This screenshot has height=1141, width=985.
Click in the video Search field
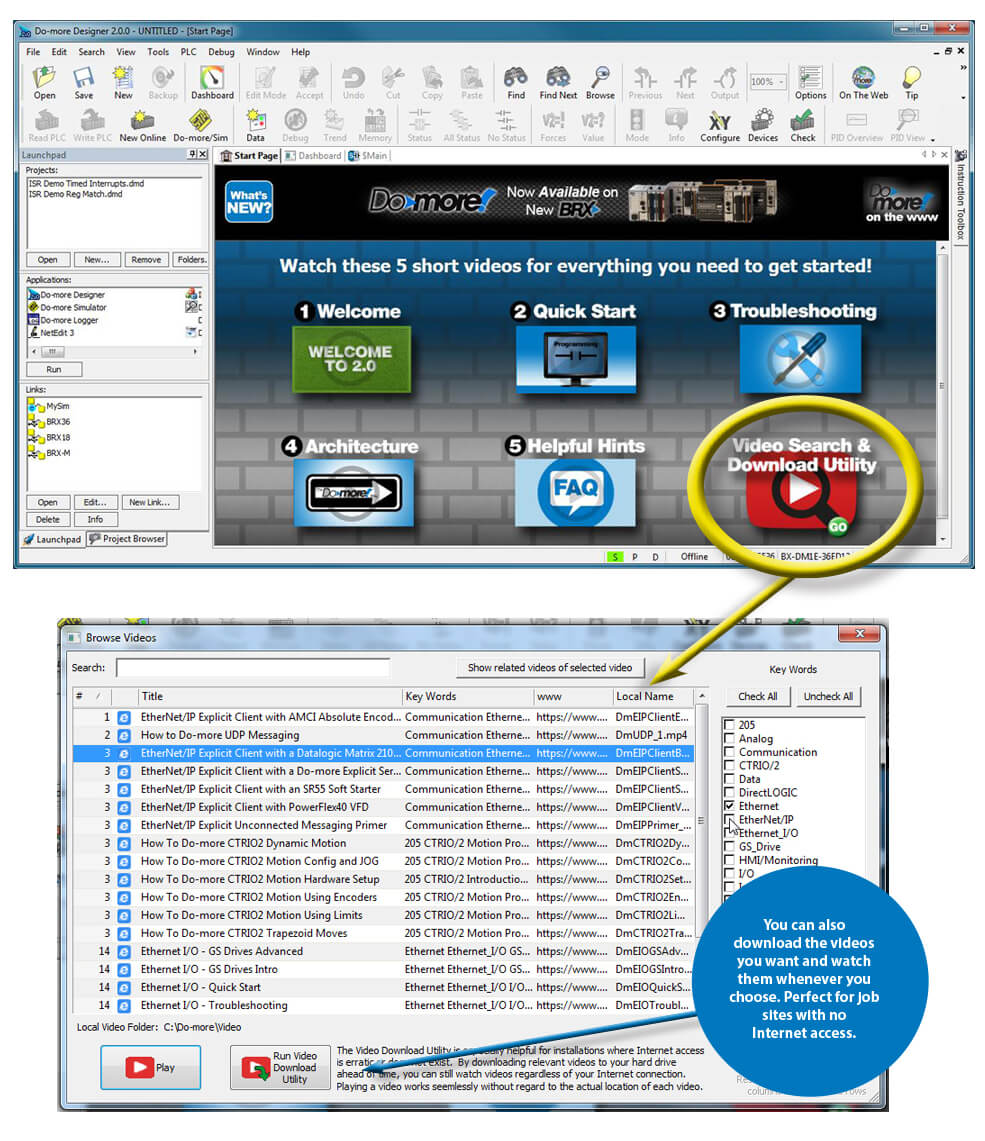click(x=252, y=667)
